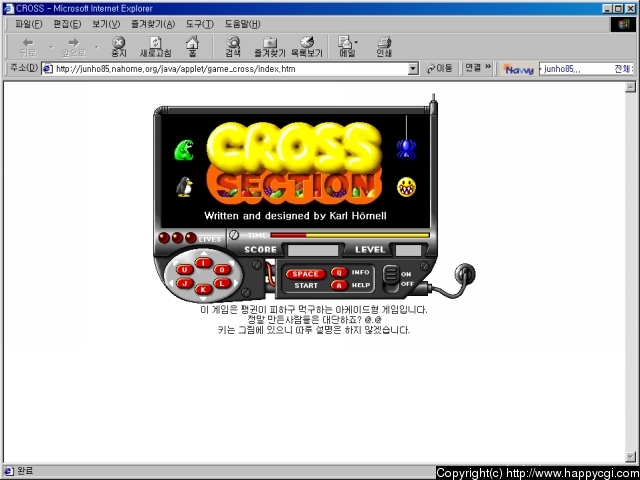This screenshot has height=480, width=640.
Task: Click the Go (이동) button
Action: tap(440, 69)
